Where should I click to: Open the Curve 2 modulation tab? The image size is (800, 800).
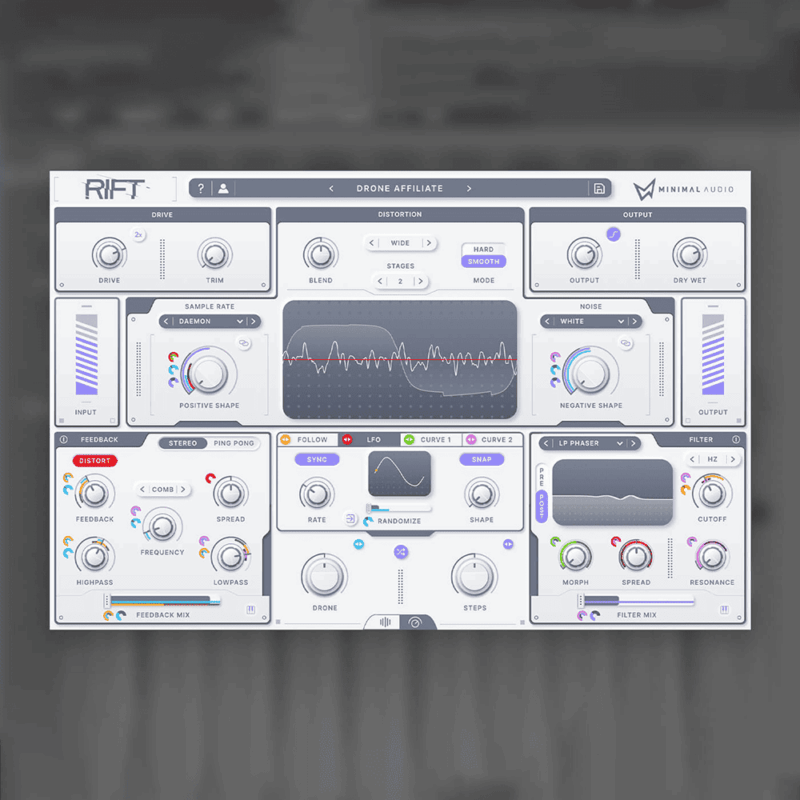tap(492, 439)
